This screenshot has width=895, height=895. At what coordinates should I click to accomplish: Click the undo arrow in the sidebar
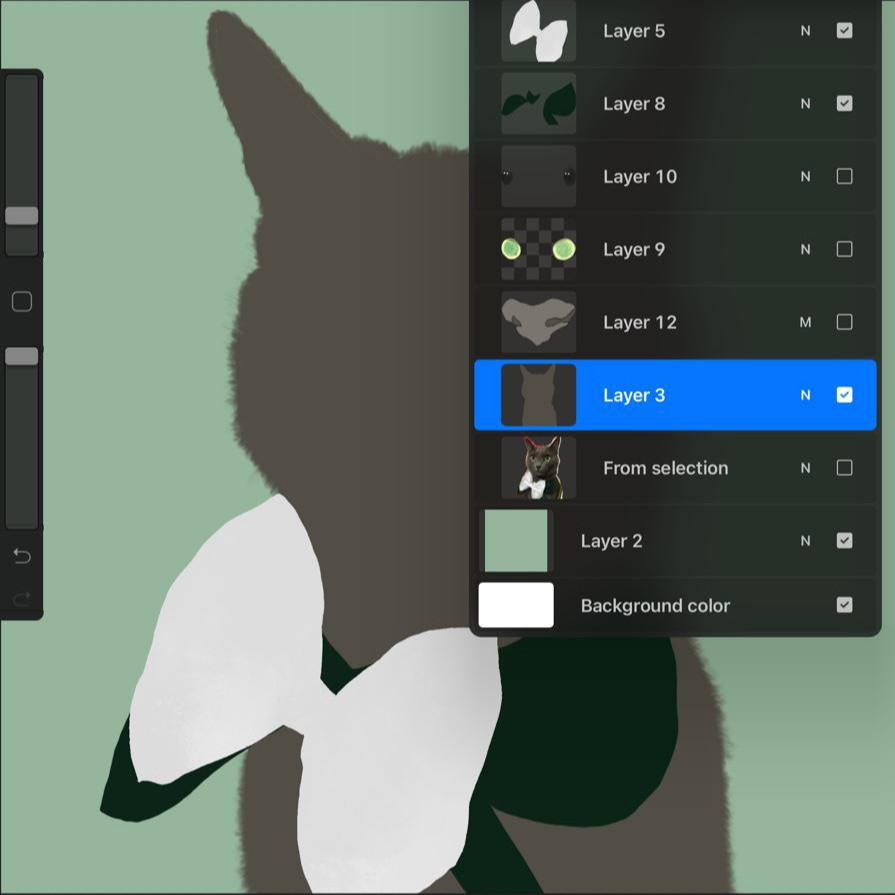(x=22, y=555)
